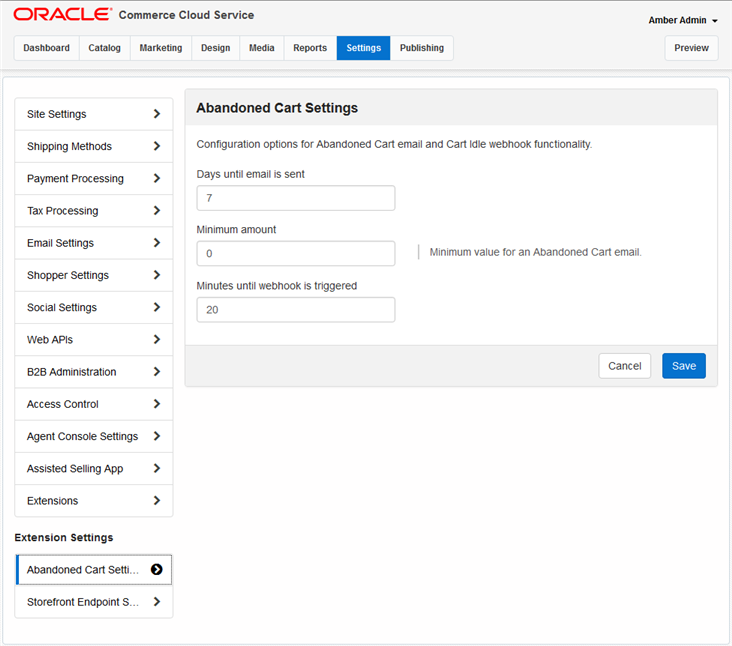Click the Abandoned Cart circled arrow icon

(x=157, y=569)
